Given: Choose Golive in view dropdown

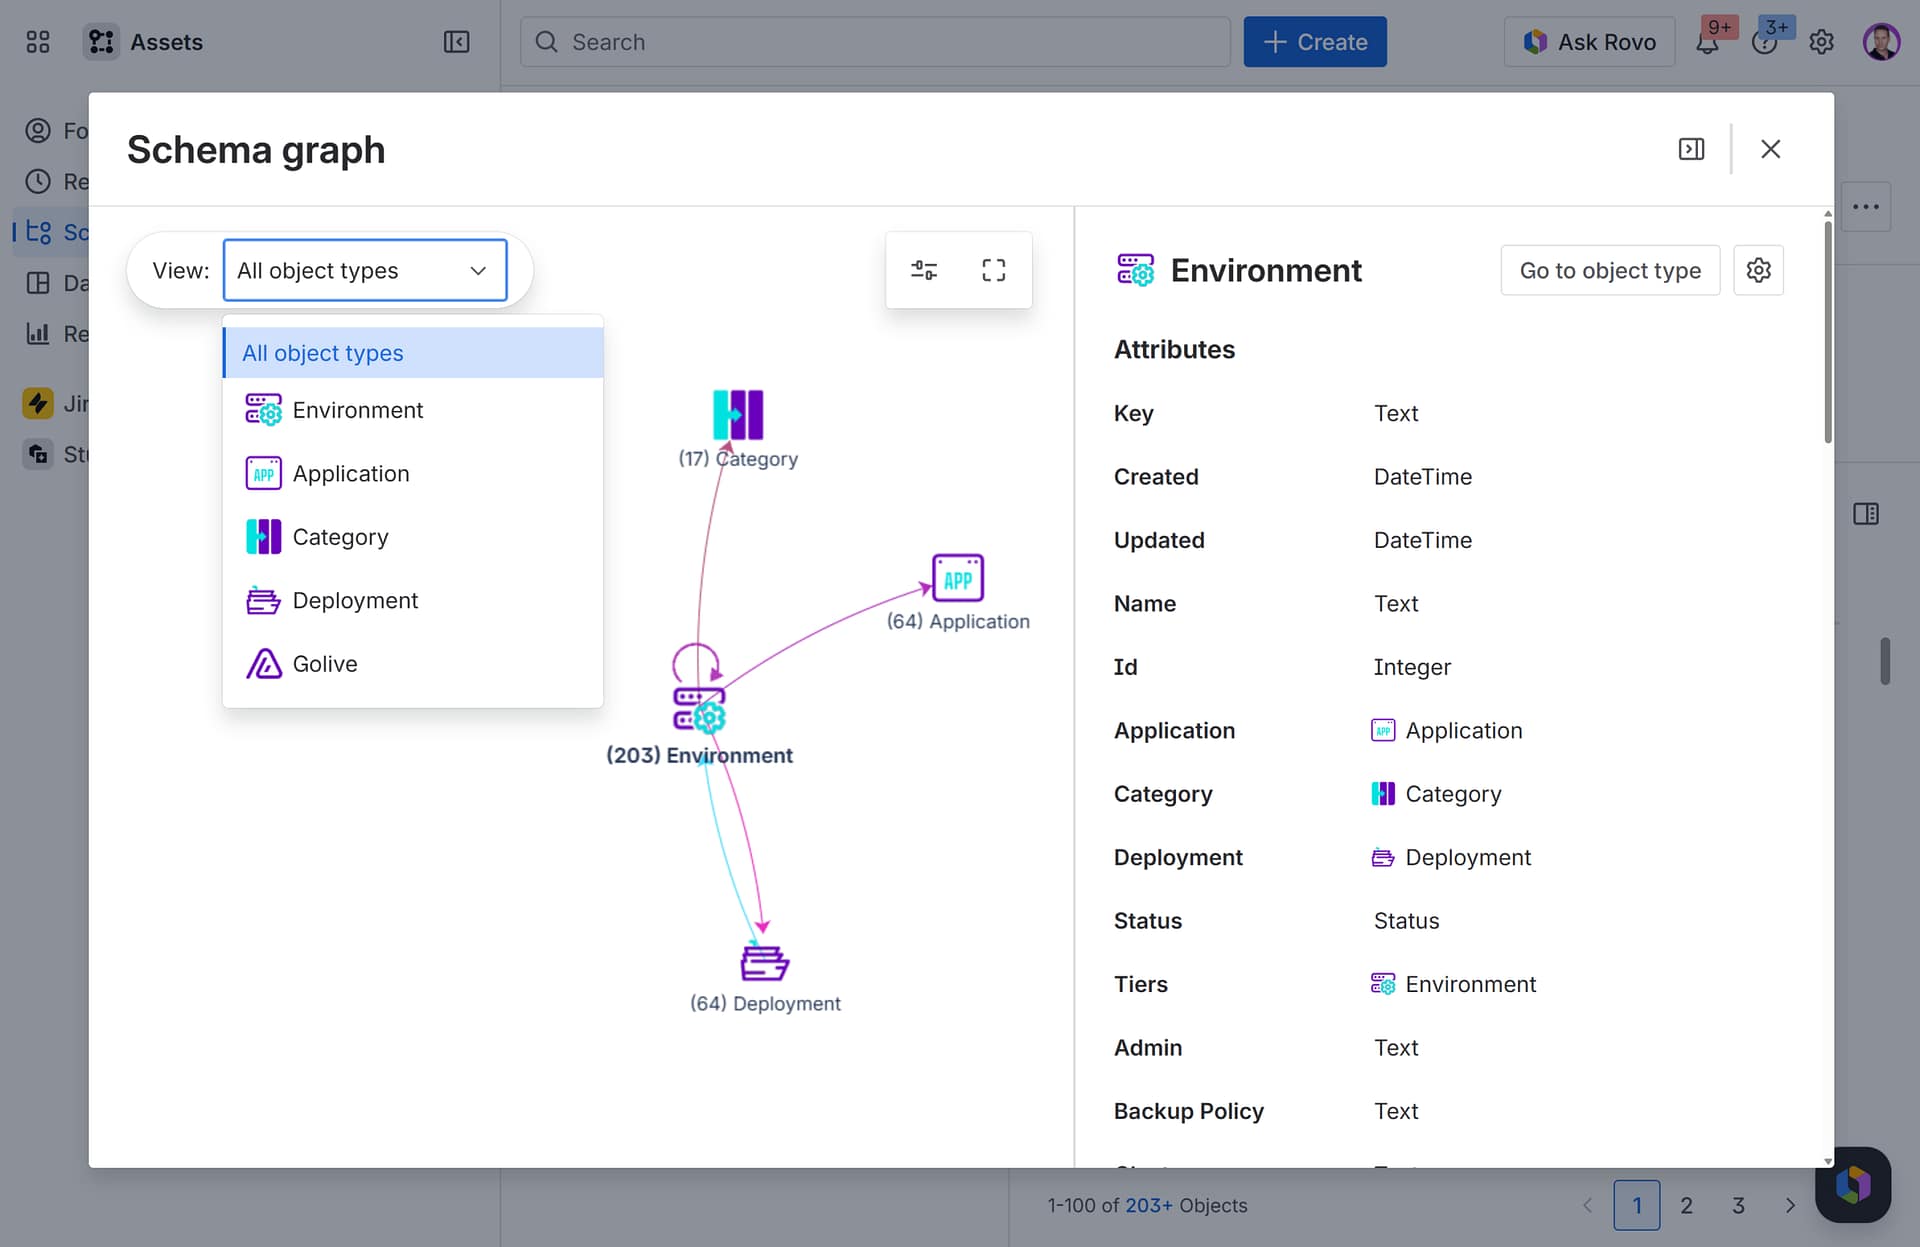Looking at the screenshot, I should (413, 664).
